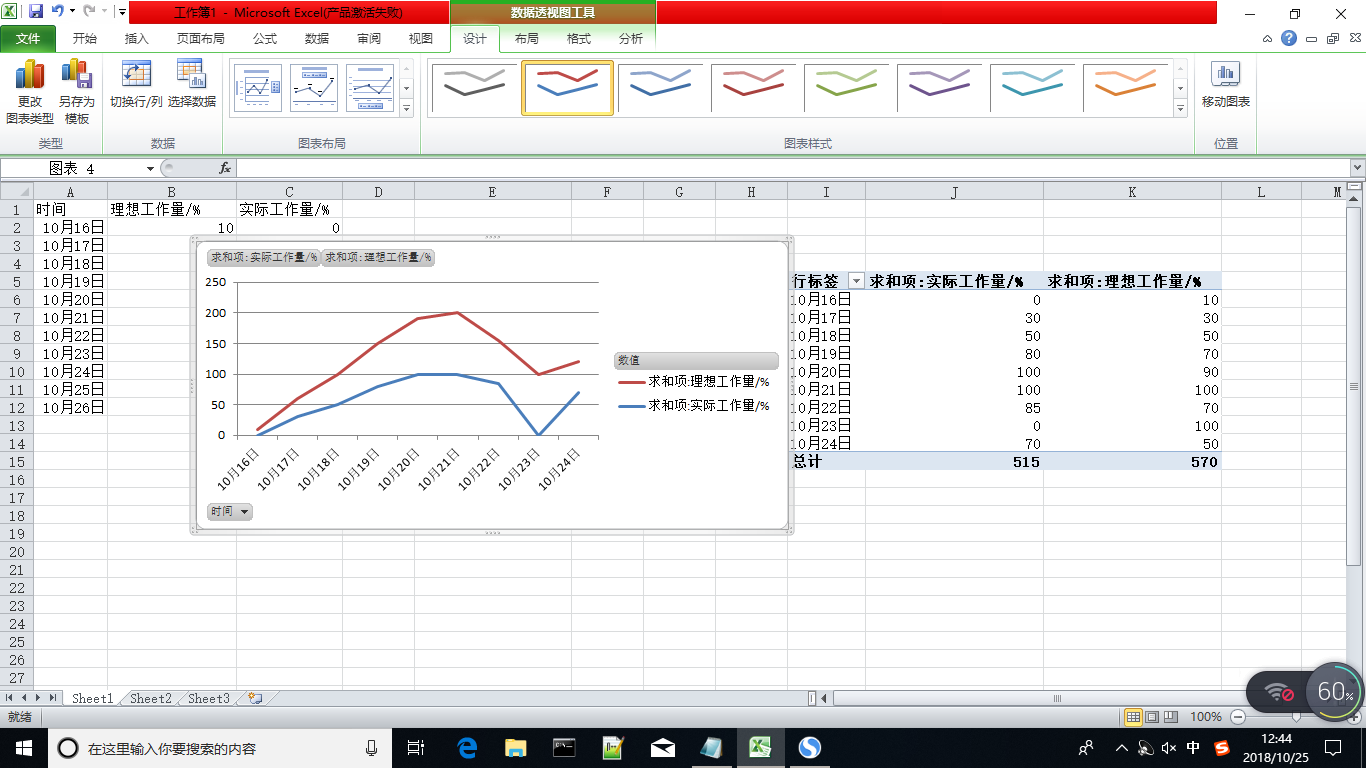Open File Explorer from taskbar
The height and width of the screenshot is (768, 1366).
(x=515, y=748)
